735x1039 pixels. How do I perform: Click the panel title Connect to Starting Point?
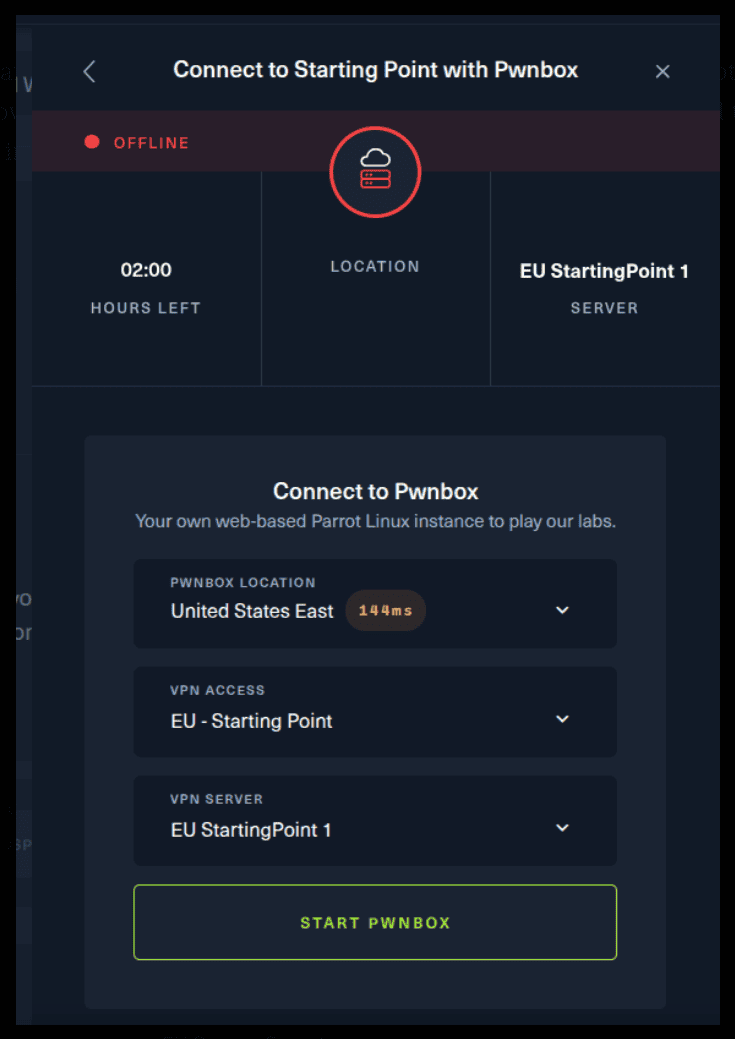[375, 70]
